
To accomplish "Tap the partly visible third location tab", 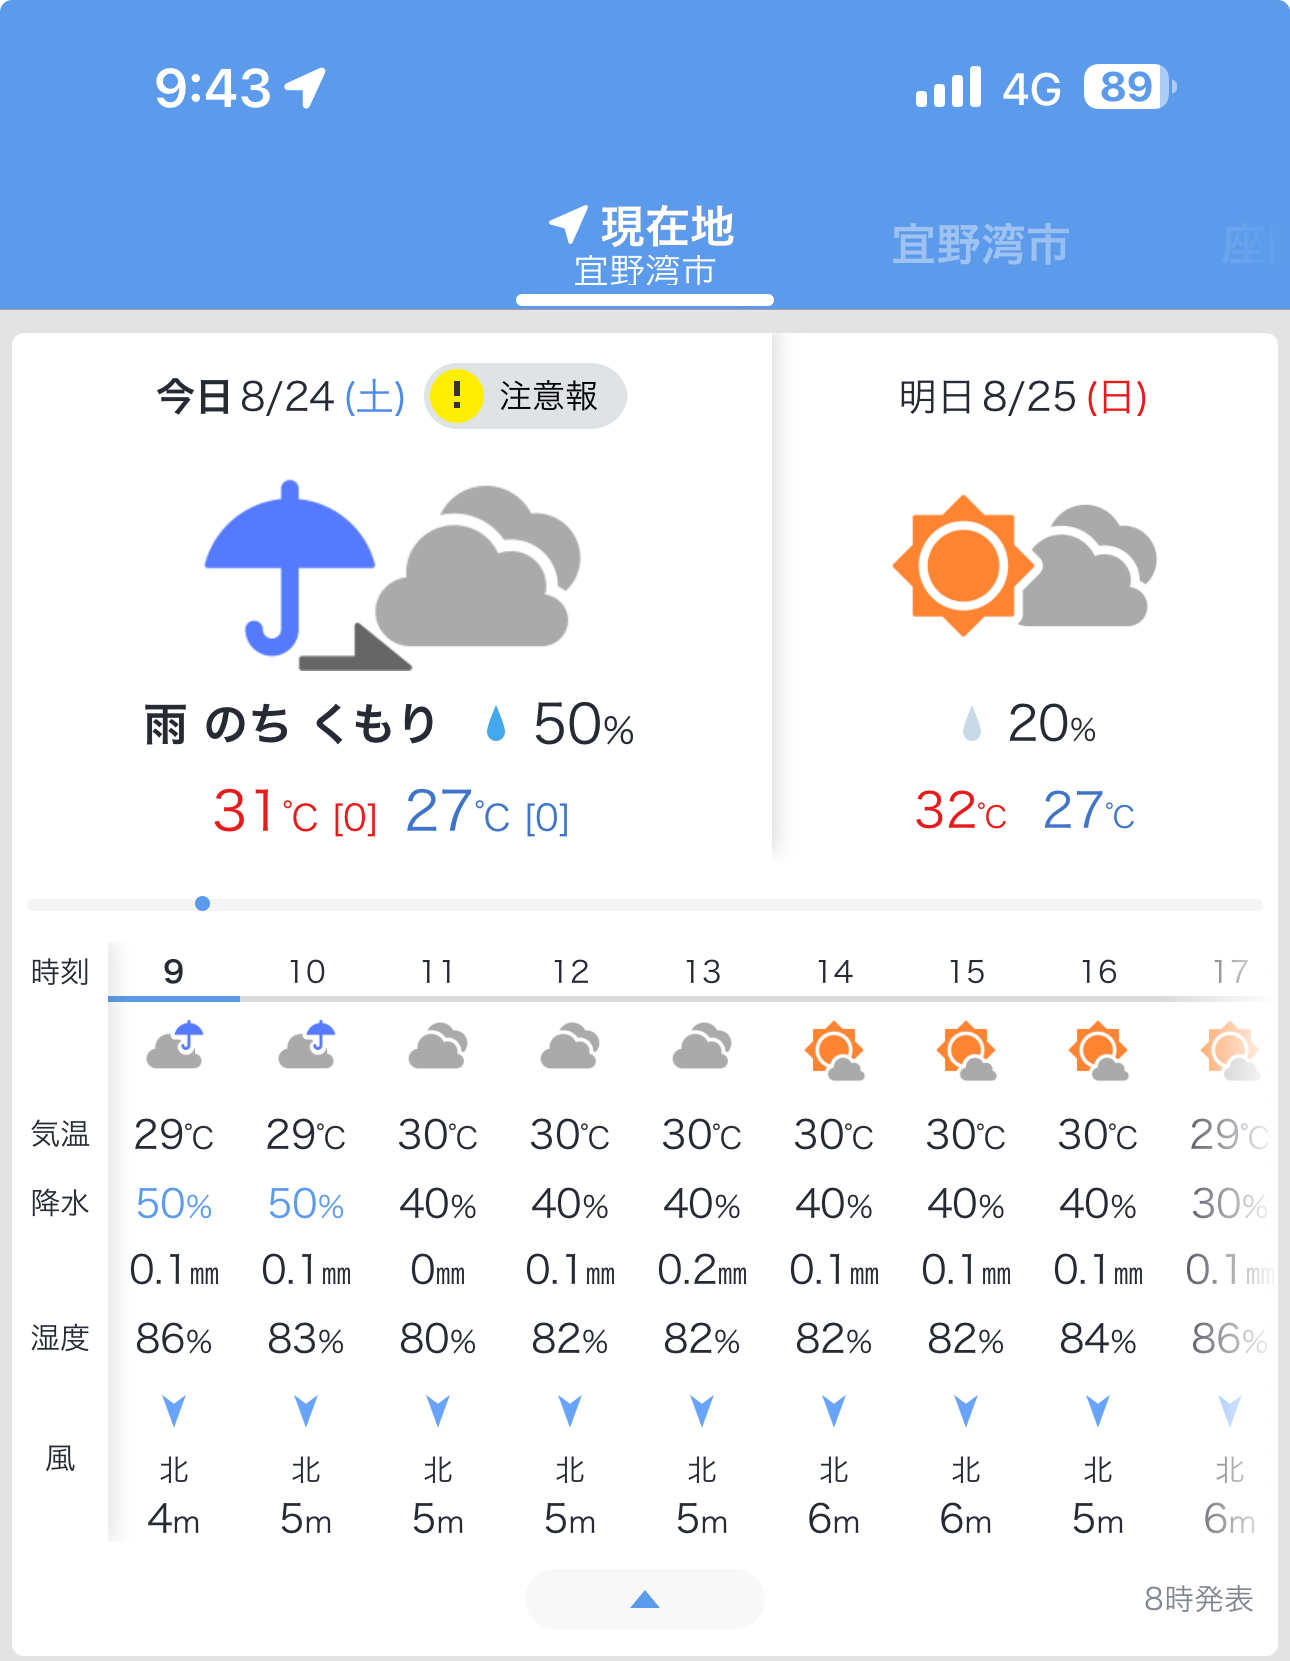I will click(1254, 245).
